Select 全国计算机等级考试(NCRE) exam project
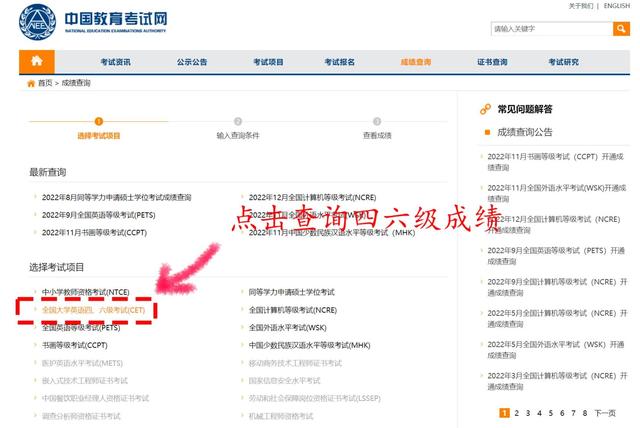640x428 pixels. tap(293, 310)
